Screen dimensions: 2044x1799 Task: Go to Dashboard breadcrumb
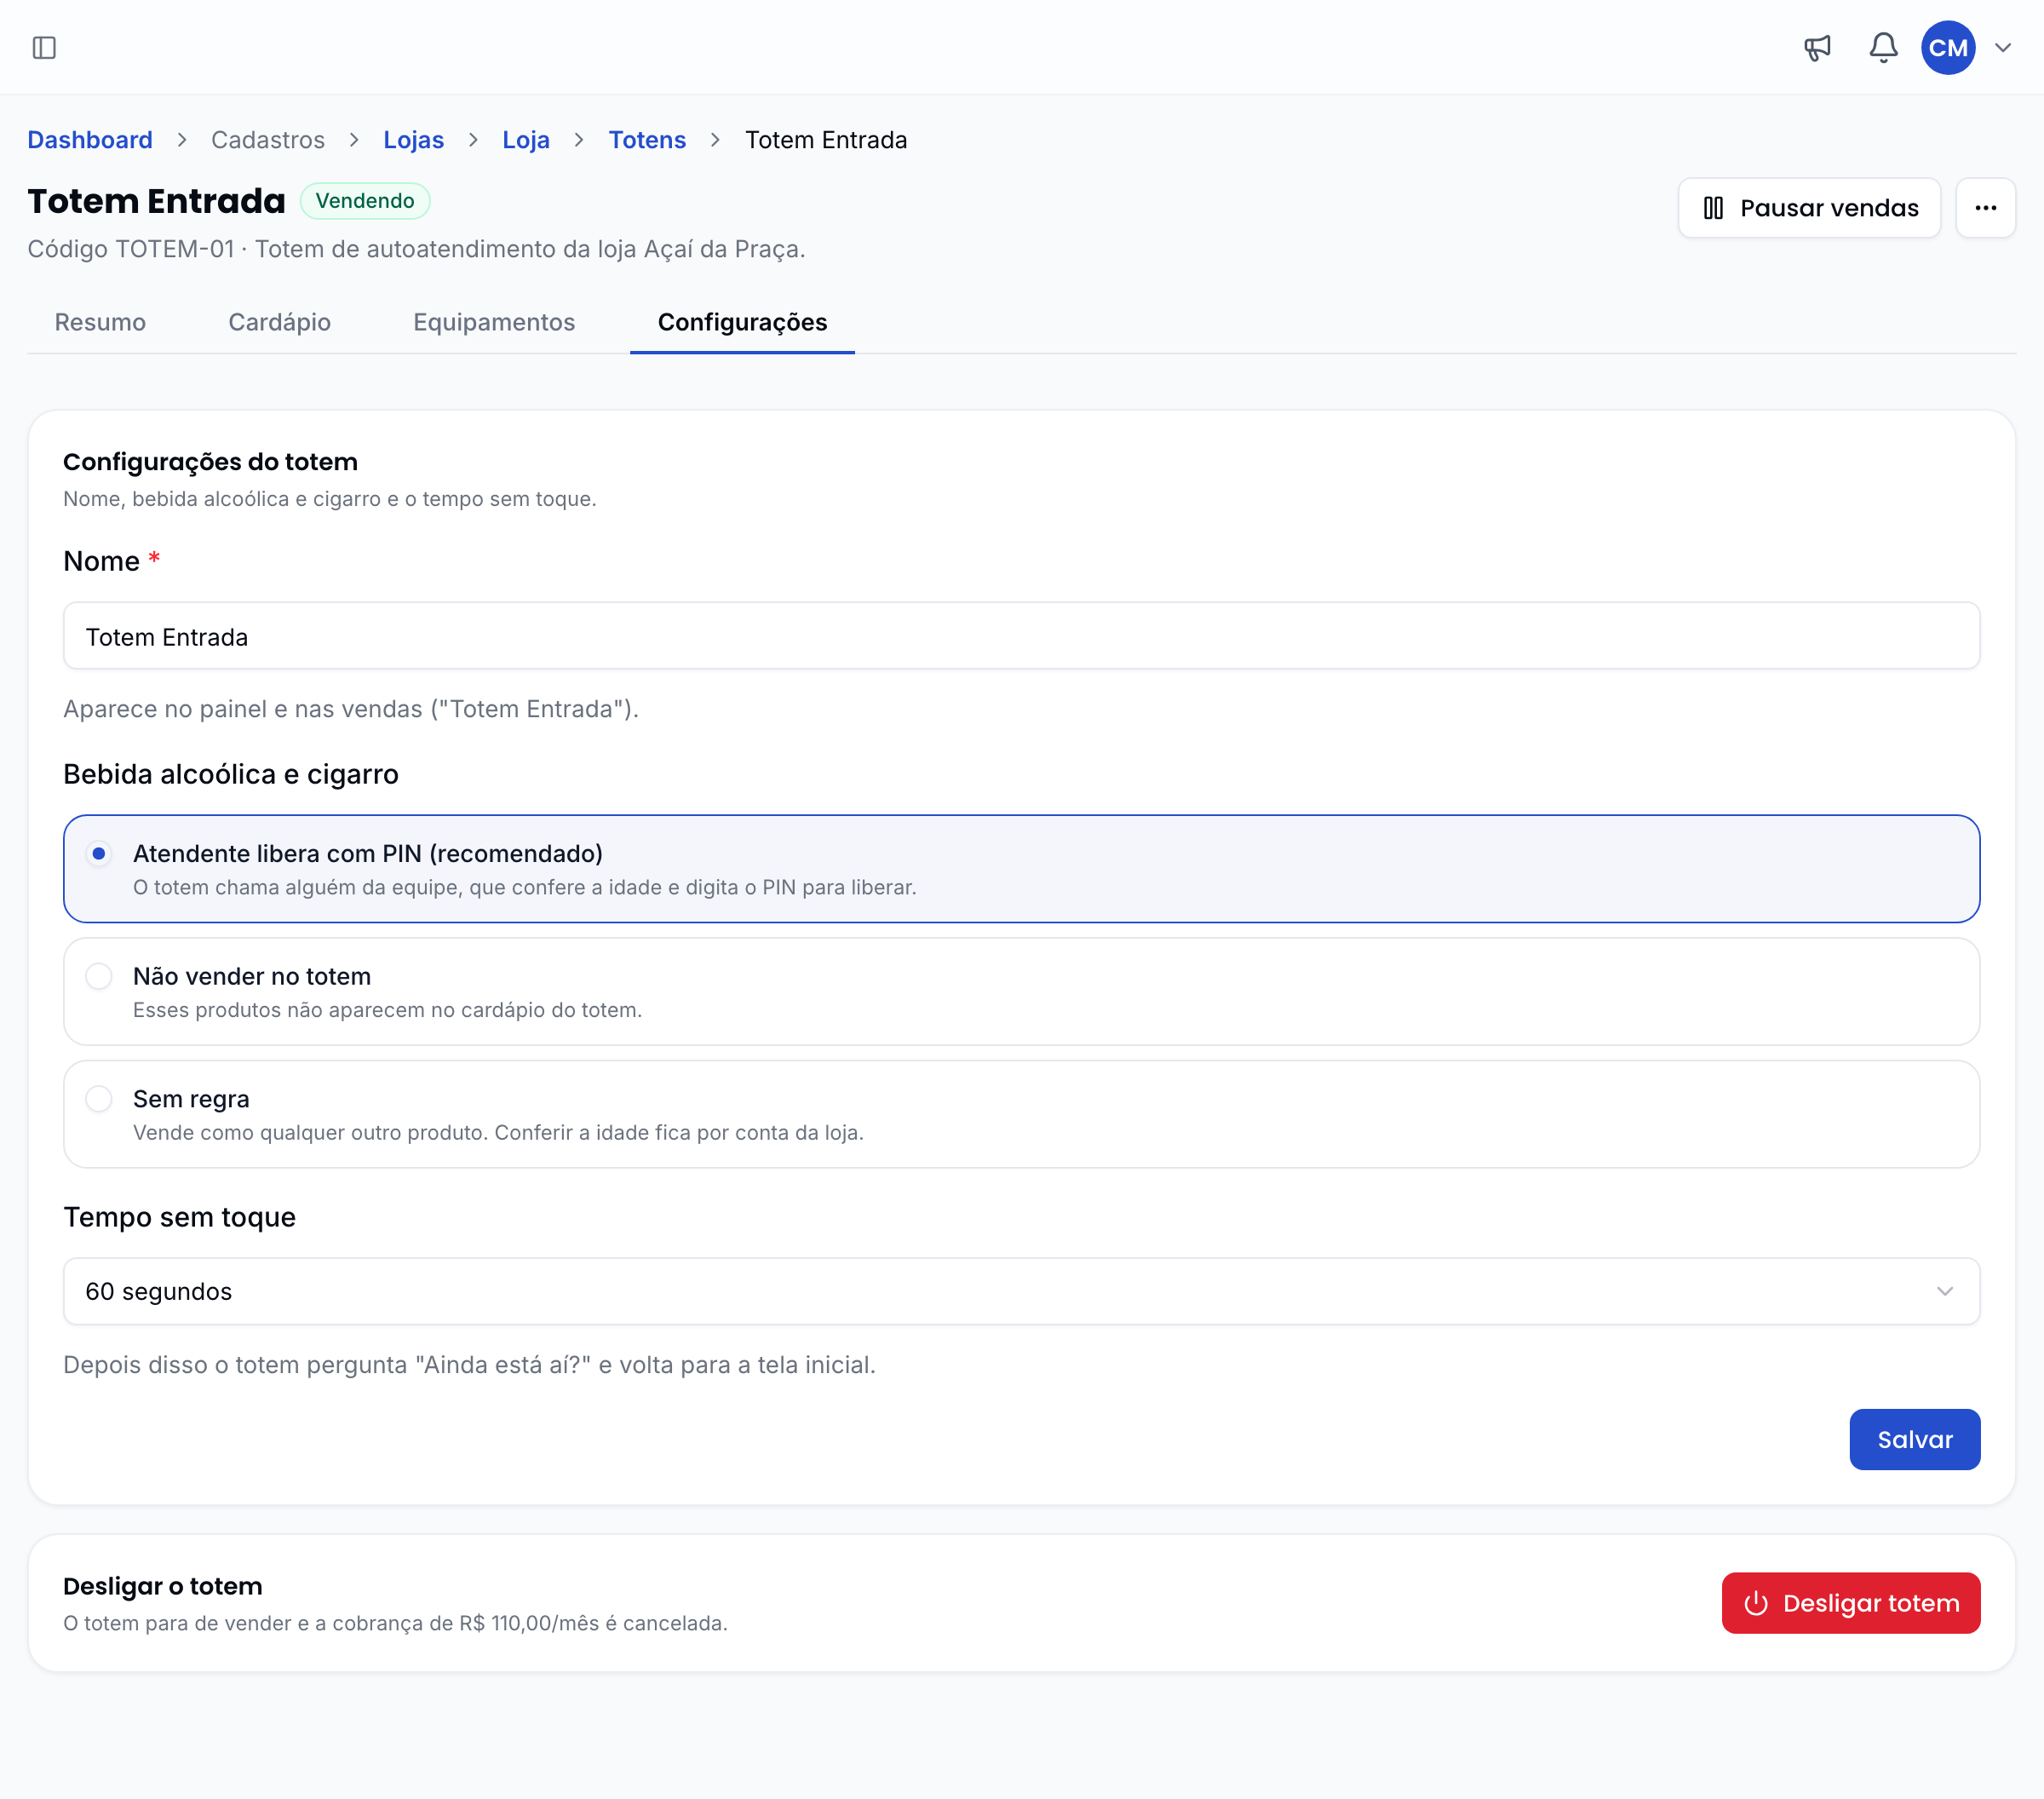(90, 140)
